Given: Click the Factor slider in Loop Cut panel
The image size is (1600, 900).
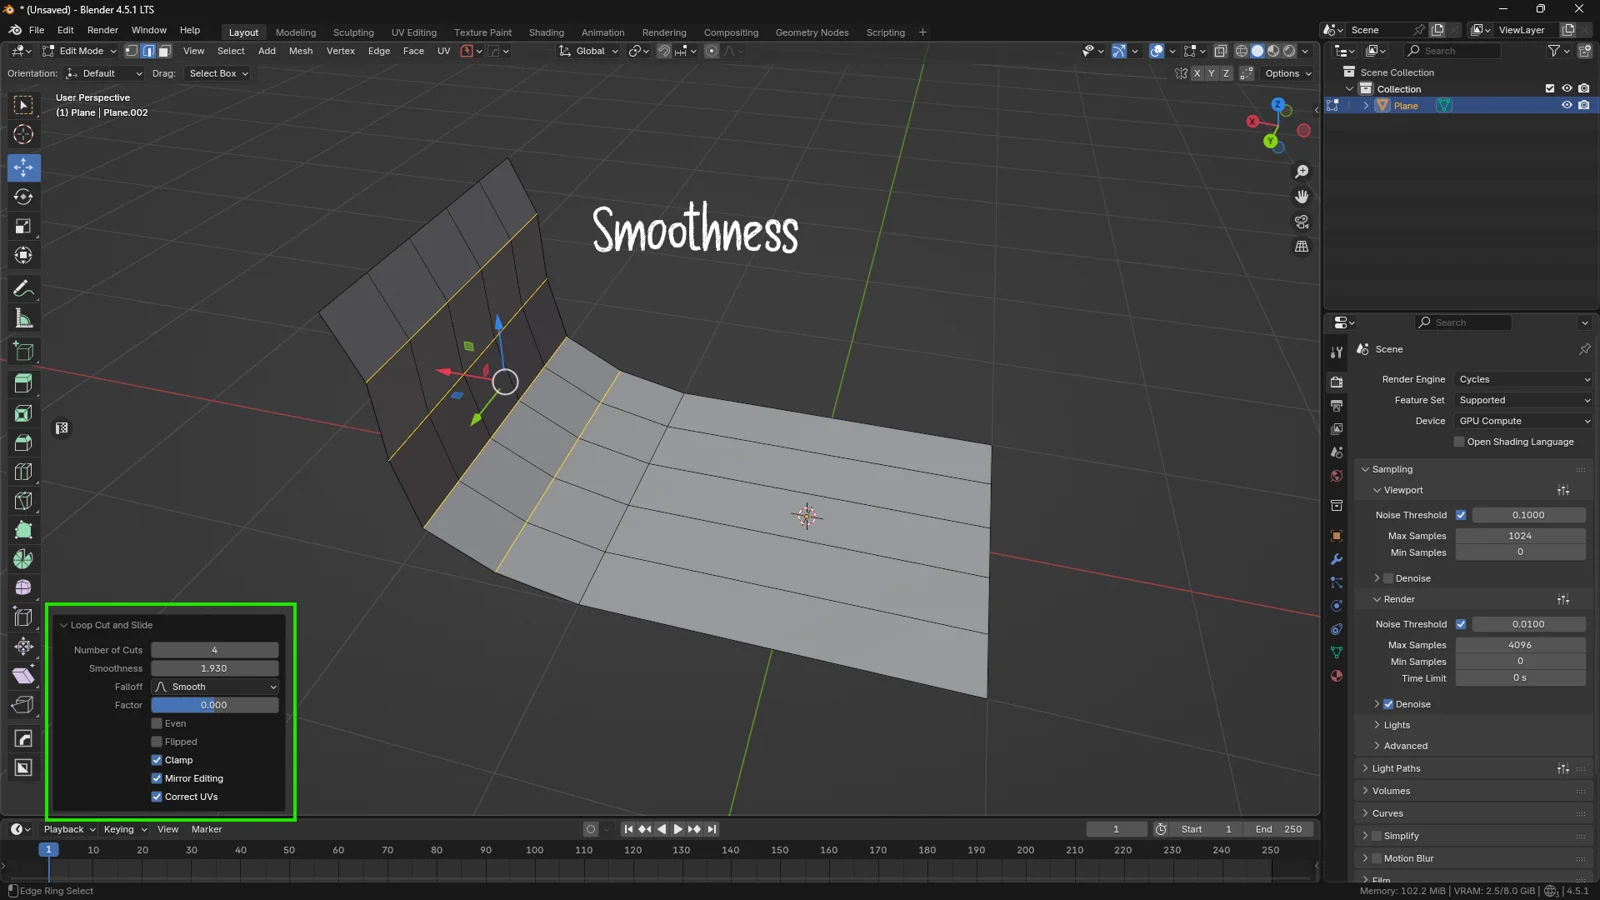Looking at the screenshot, I should click(215, 705).
